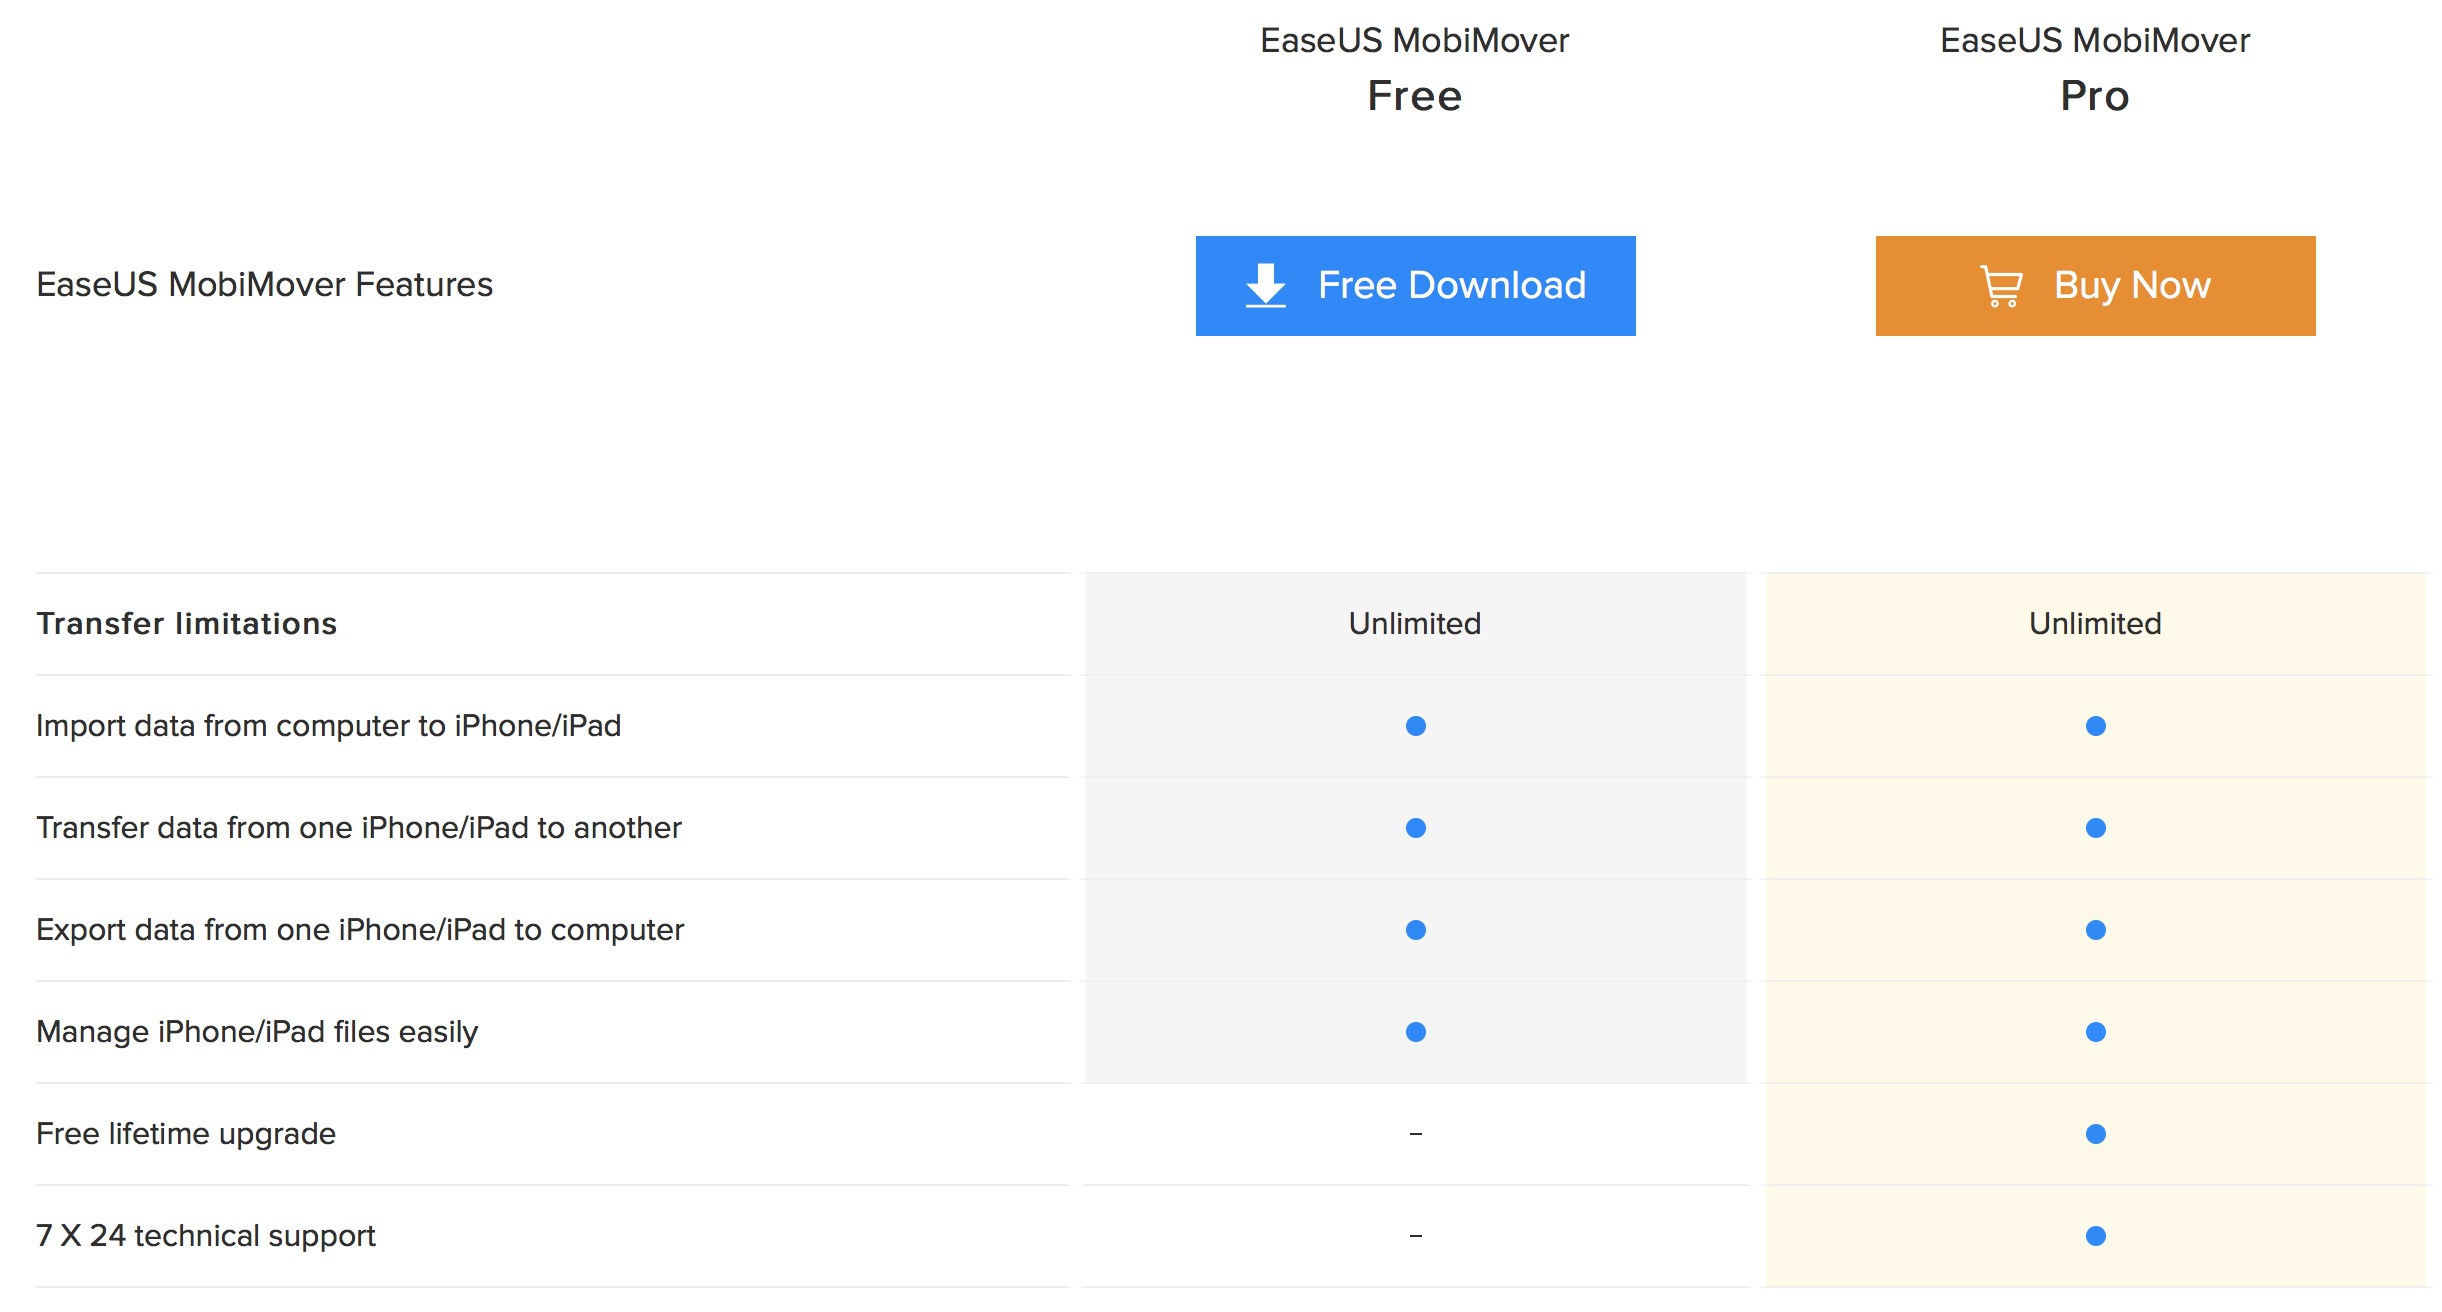Click Pro dot for Free lifetime upgrade
Image resolution: width=2442 pixels, height=1312 pixels.
tap(2095, 1134)
